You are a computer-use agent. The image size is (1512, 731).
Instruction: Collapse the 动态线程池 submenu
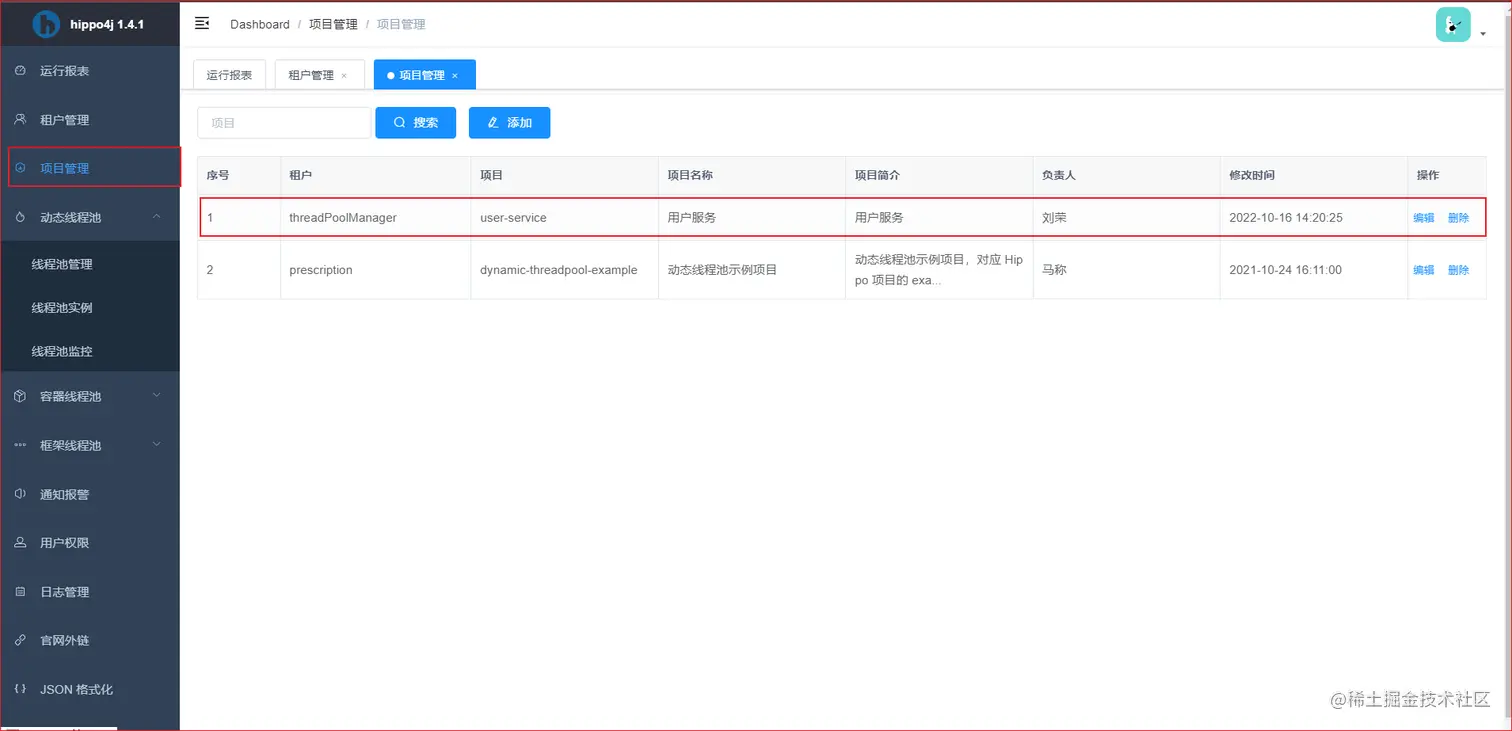157,216
